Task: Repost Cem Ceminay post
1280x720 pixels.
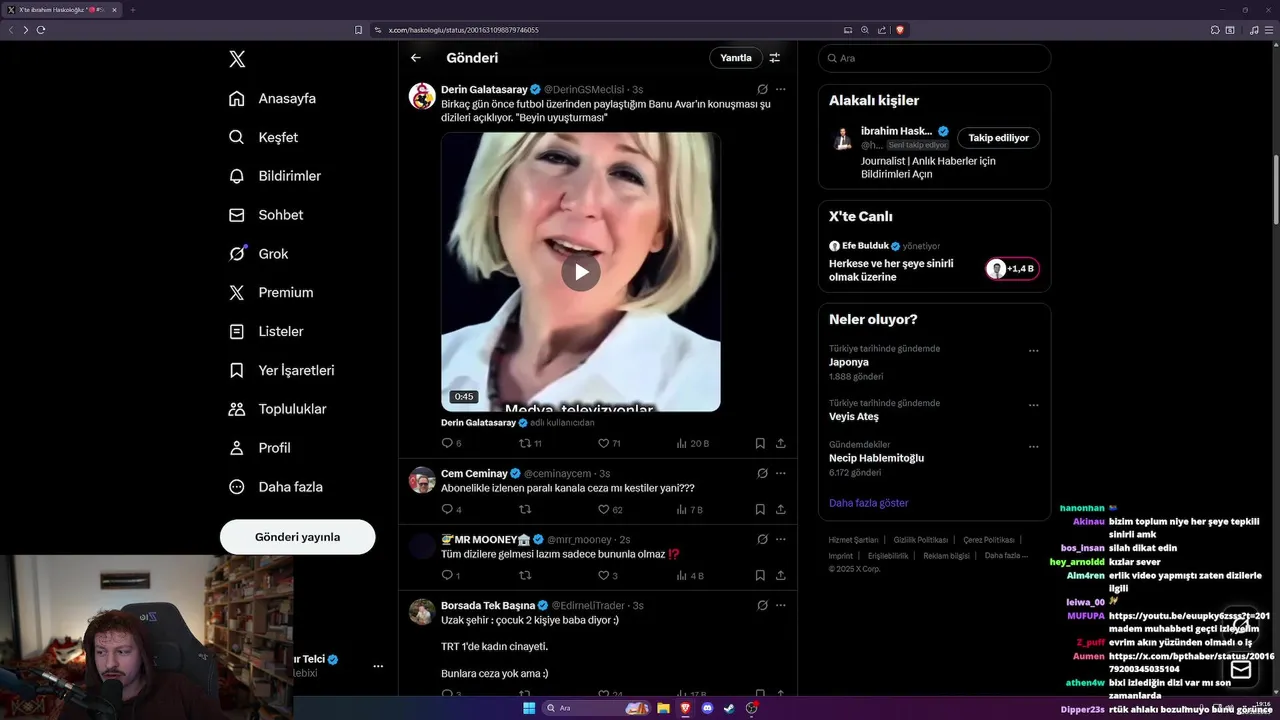Action: [525, 509]
